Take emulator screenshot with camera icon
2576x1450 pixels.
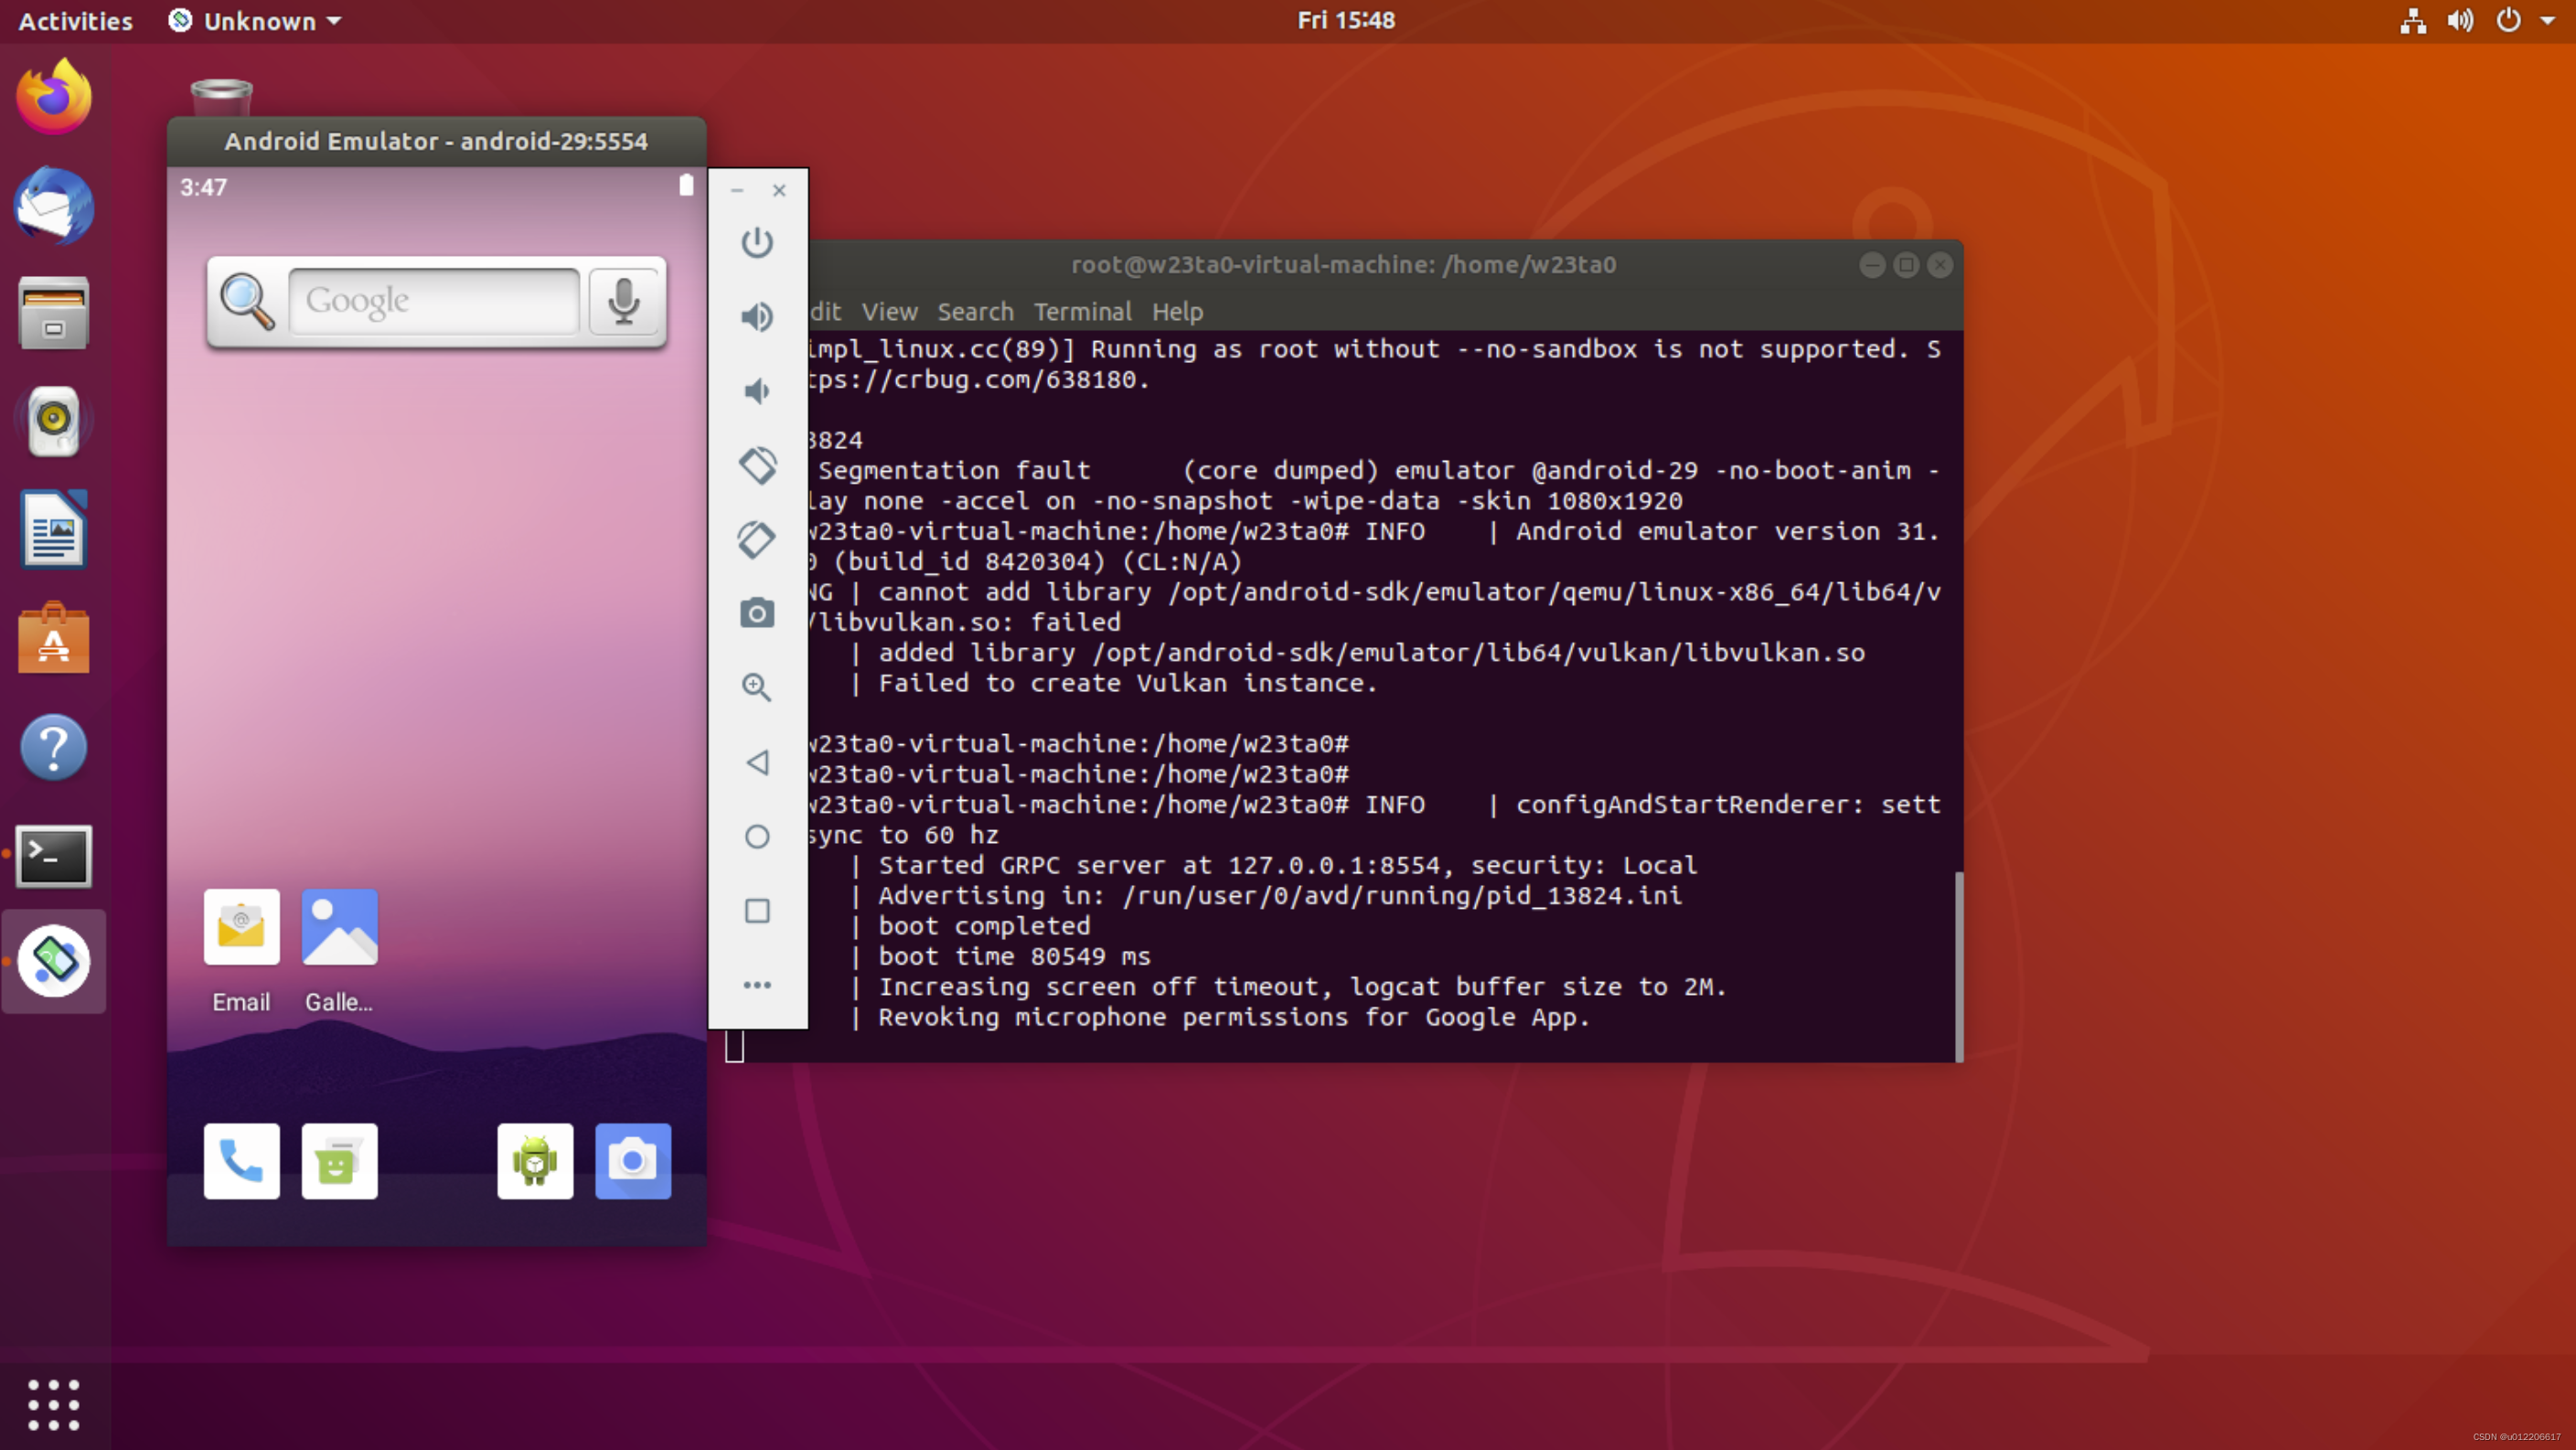(757, 613)
